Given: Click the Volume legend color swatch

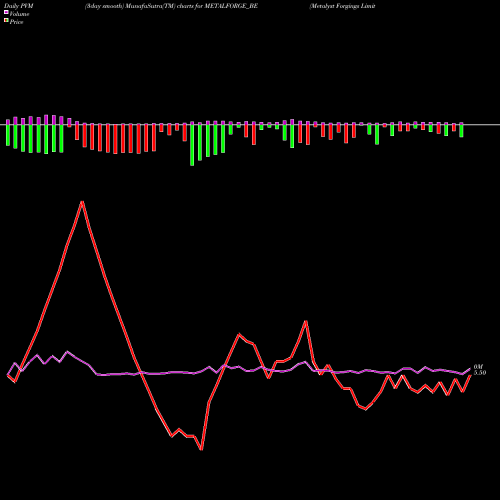Looking at the screenshot, I should [x=6, y=12].
